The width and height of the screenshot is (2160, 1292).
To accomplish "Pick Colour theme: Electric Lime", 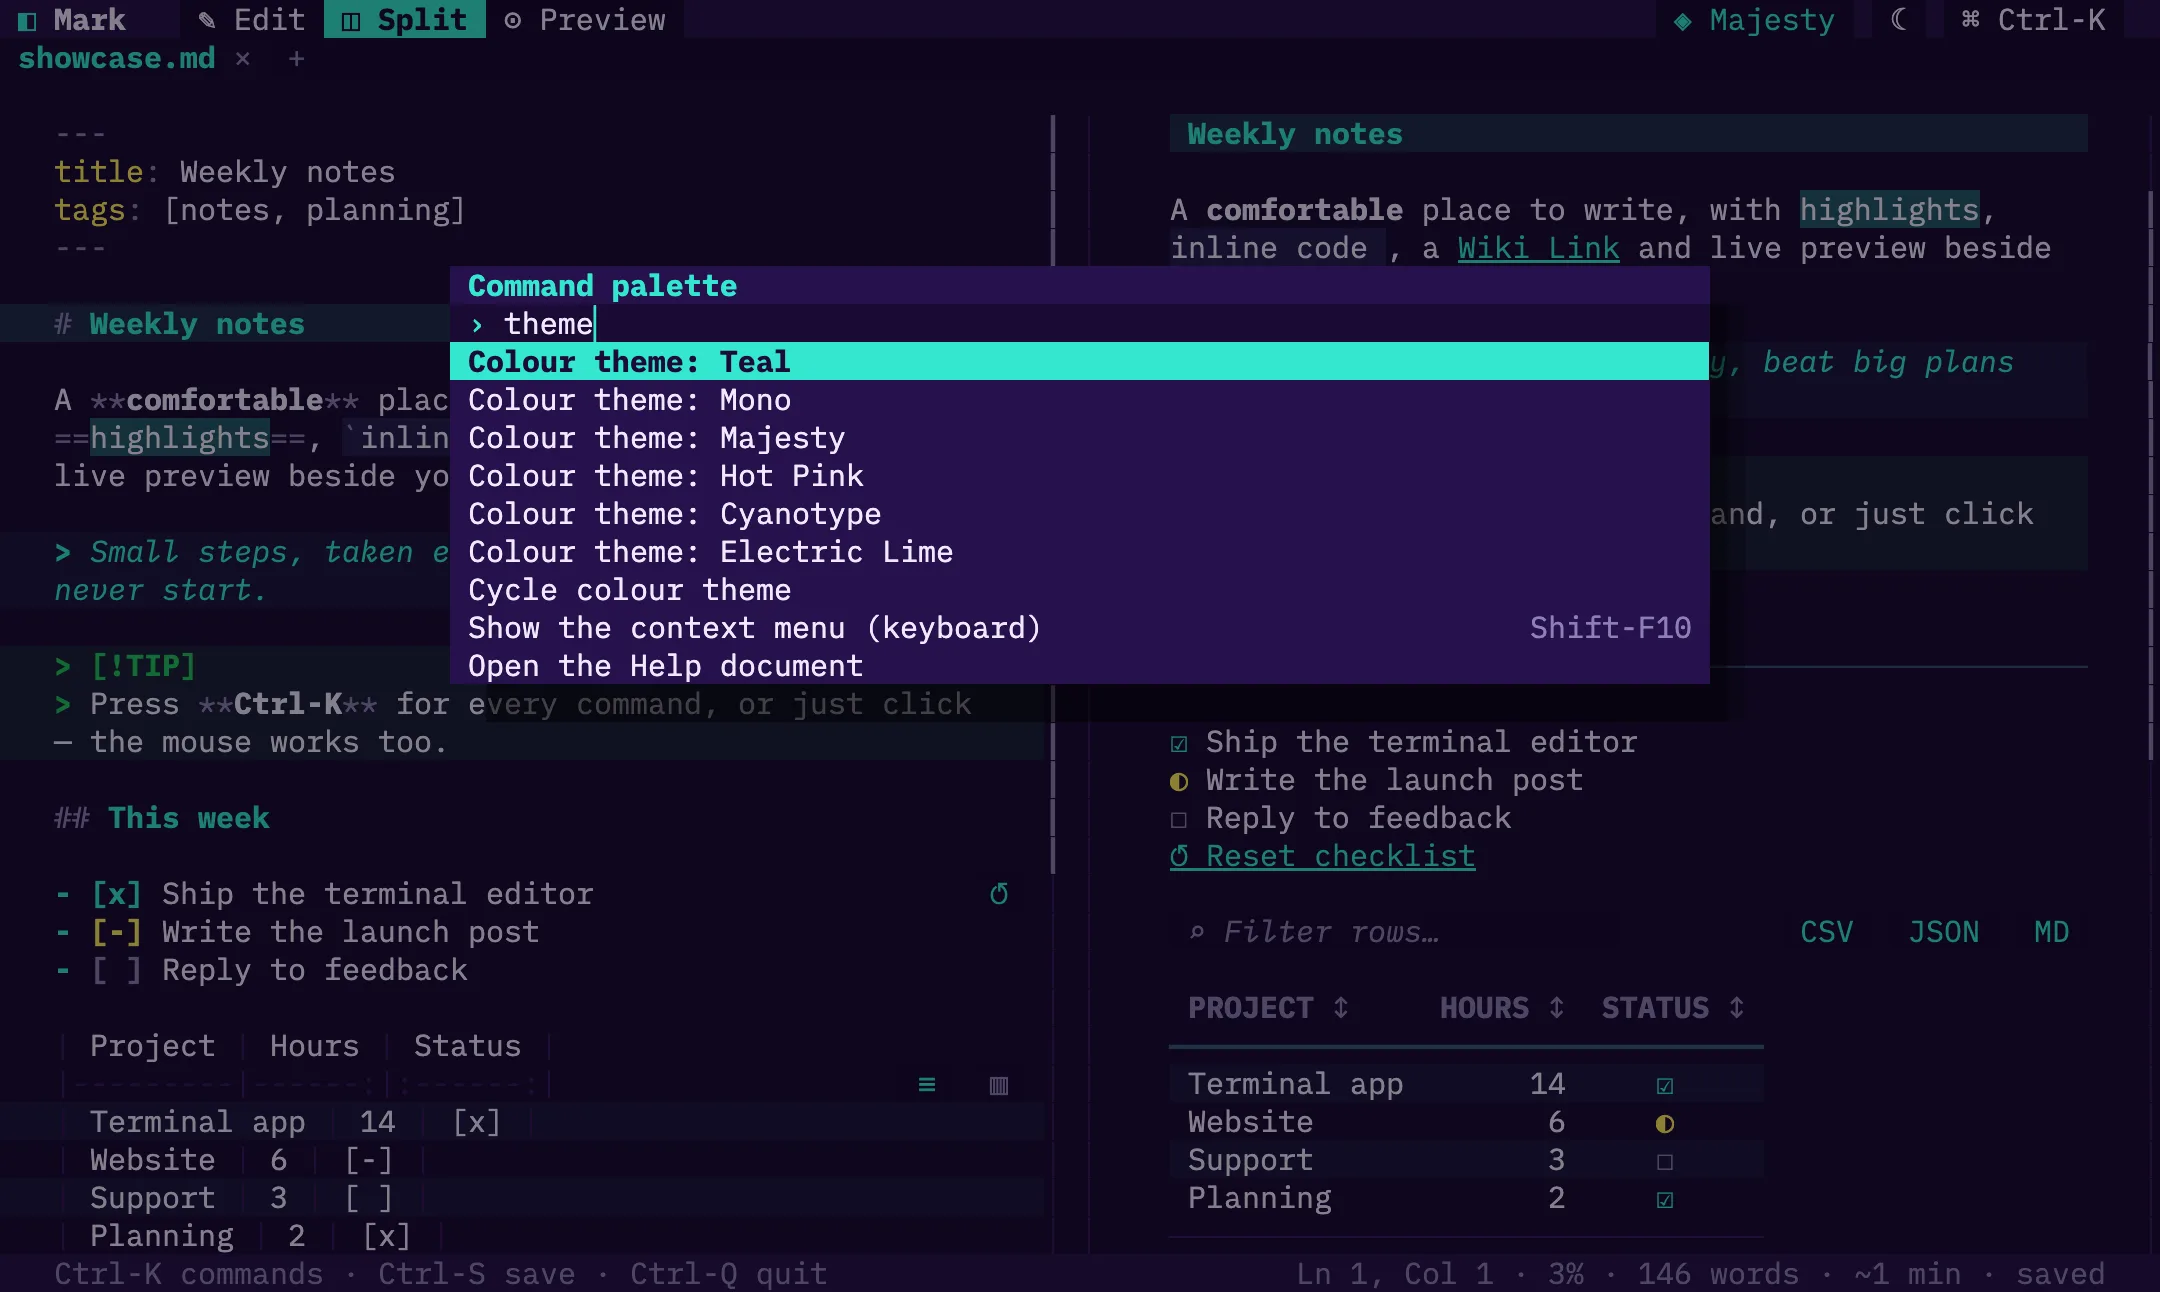I will pyautogui.click(x=1080, y=551).
